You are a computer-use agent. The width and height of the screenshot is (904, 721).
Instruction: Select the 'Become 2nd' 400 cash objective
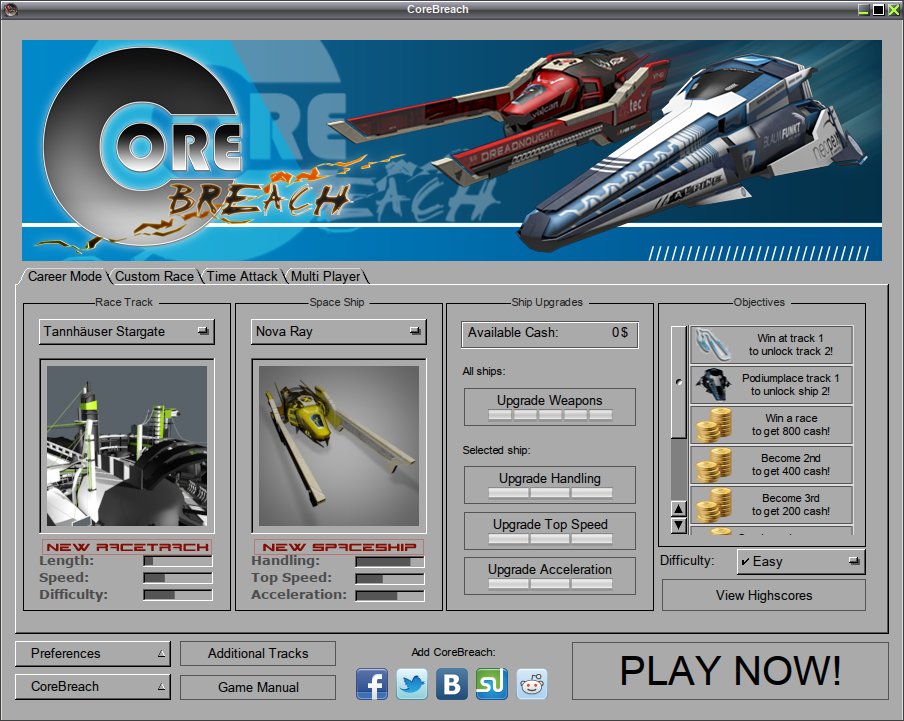tap(771, 465)
